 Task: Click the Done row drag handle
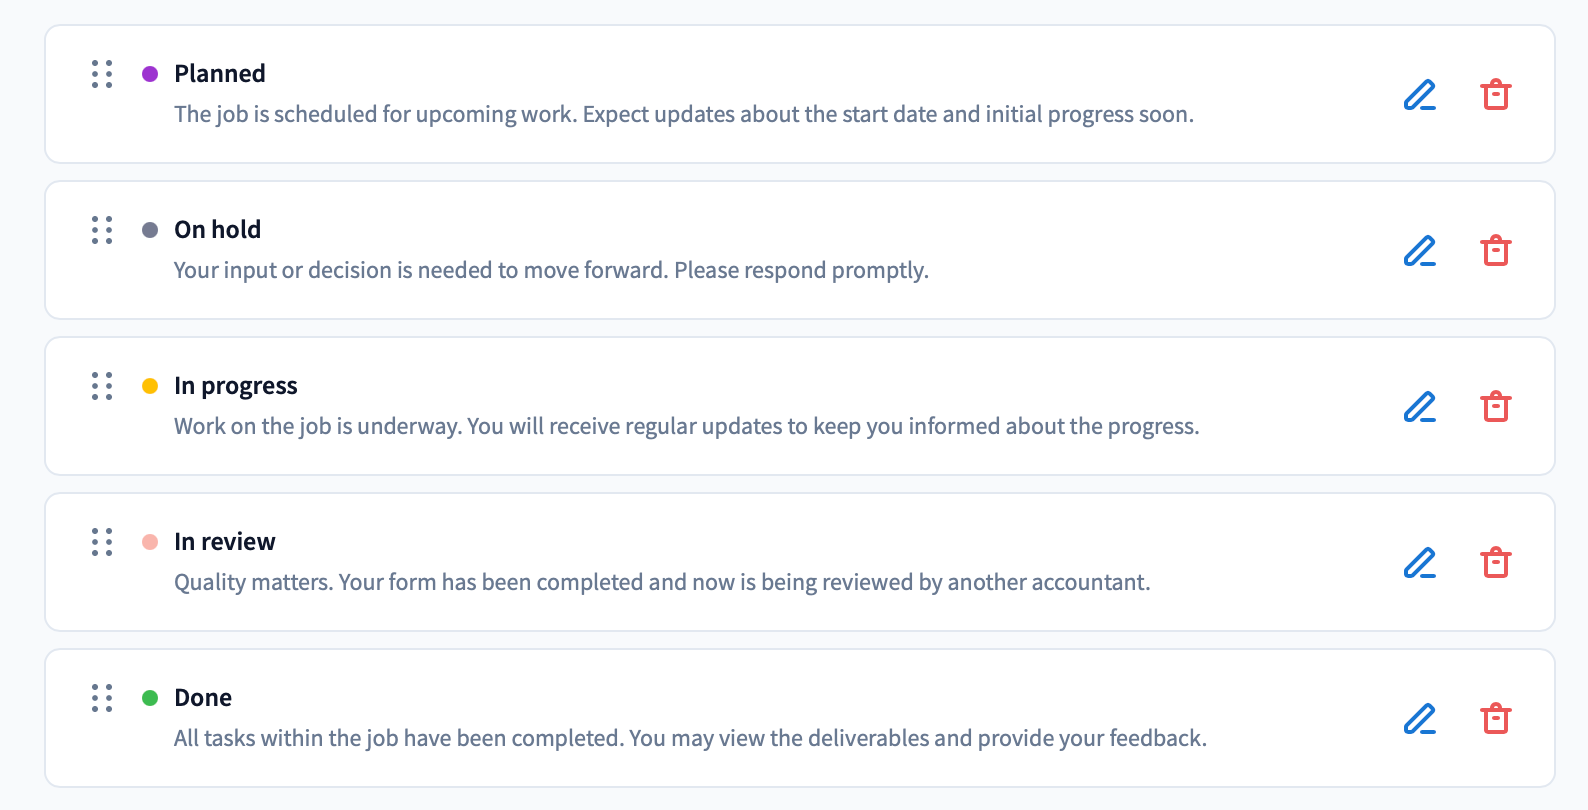point(102,698)
